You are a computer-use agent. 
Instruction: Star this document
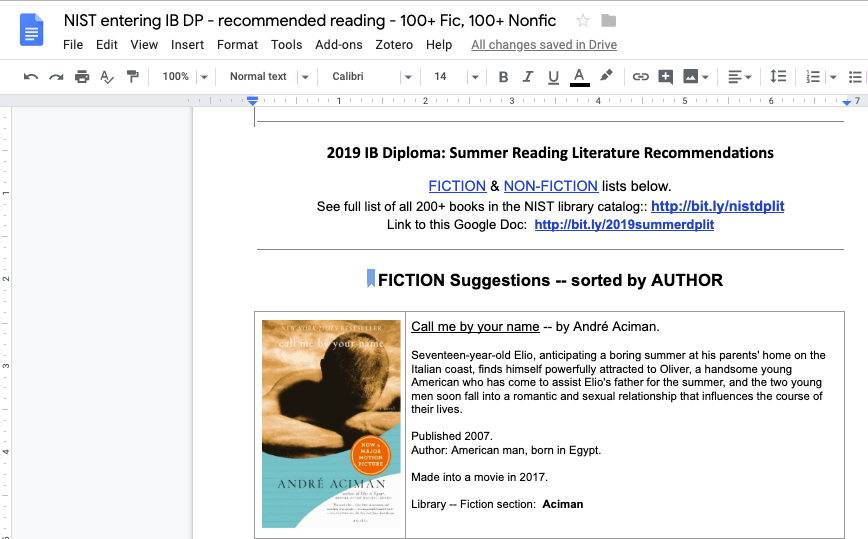click(582, 21)
